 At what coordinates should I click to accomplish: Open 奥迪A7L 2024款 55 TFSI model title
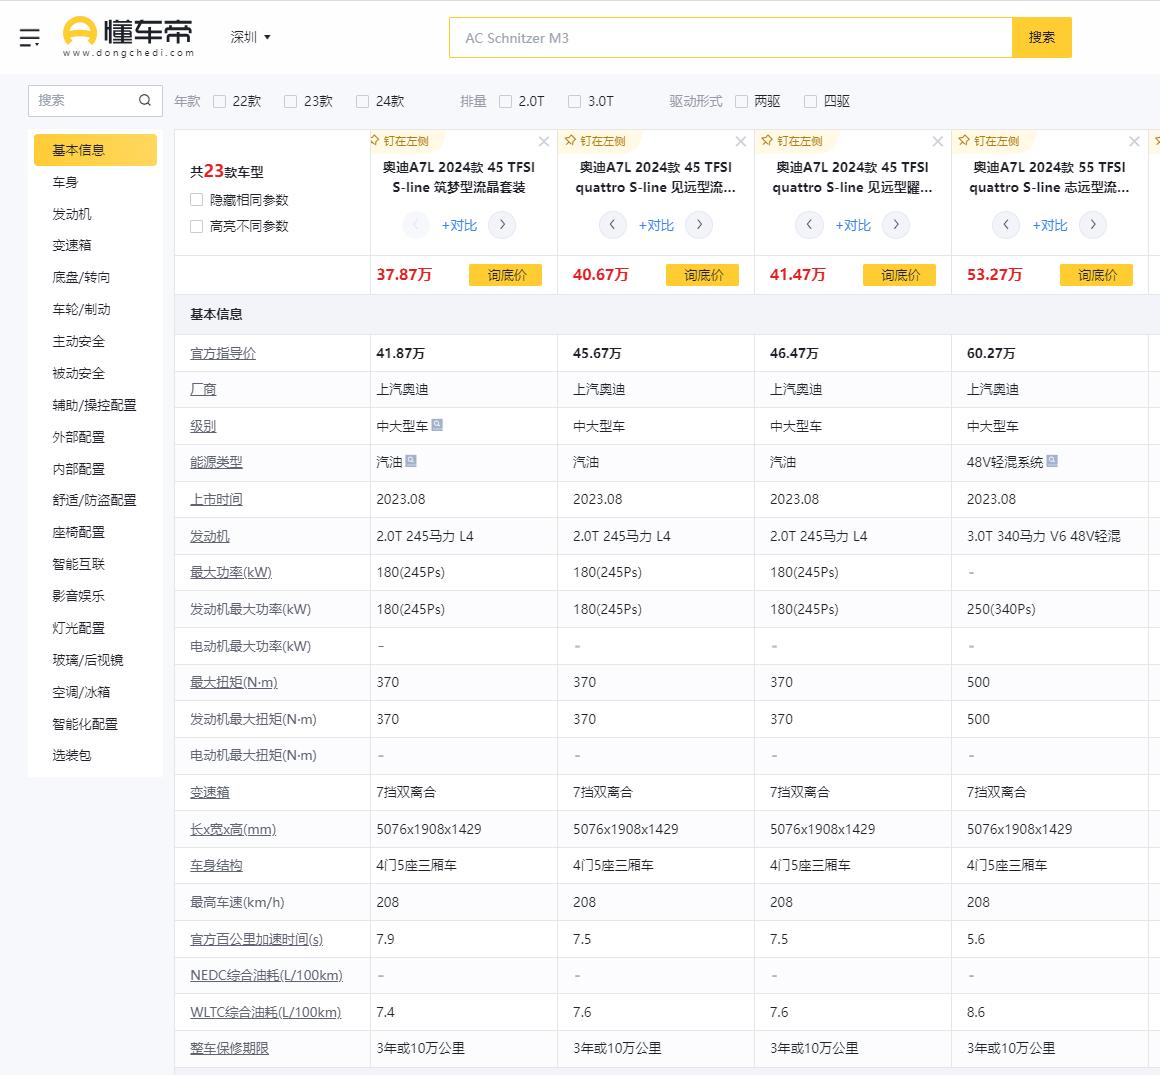click(1049, 178)
